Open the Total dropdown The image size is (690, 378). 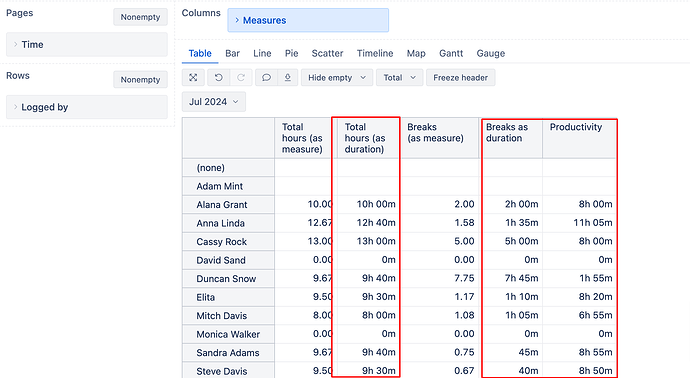coord(399,77)
